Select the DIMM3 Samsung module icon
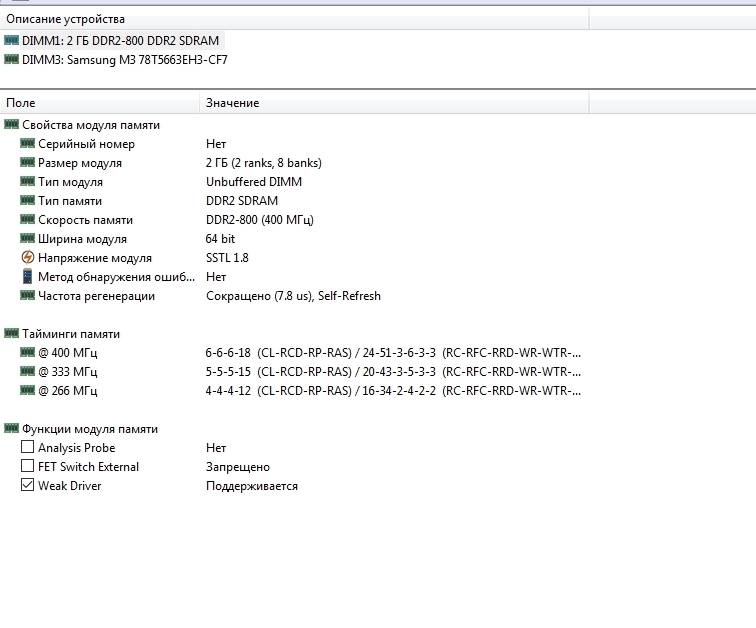 tap(12, 59)
